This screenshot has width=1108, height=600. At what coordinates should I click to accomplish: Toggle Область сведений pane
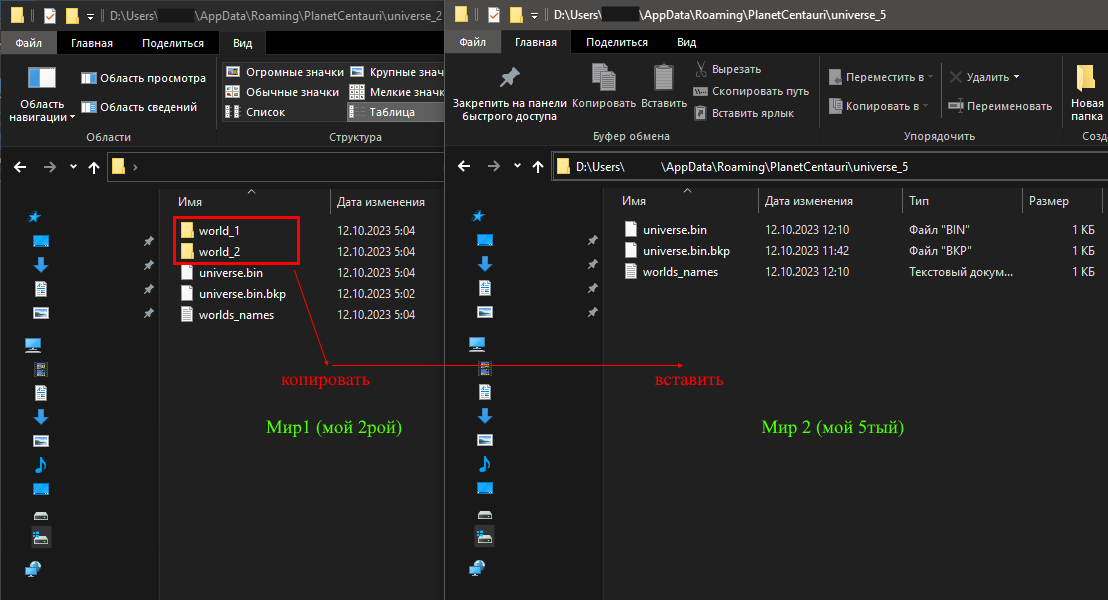pos(139,107)
